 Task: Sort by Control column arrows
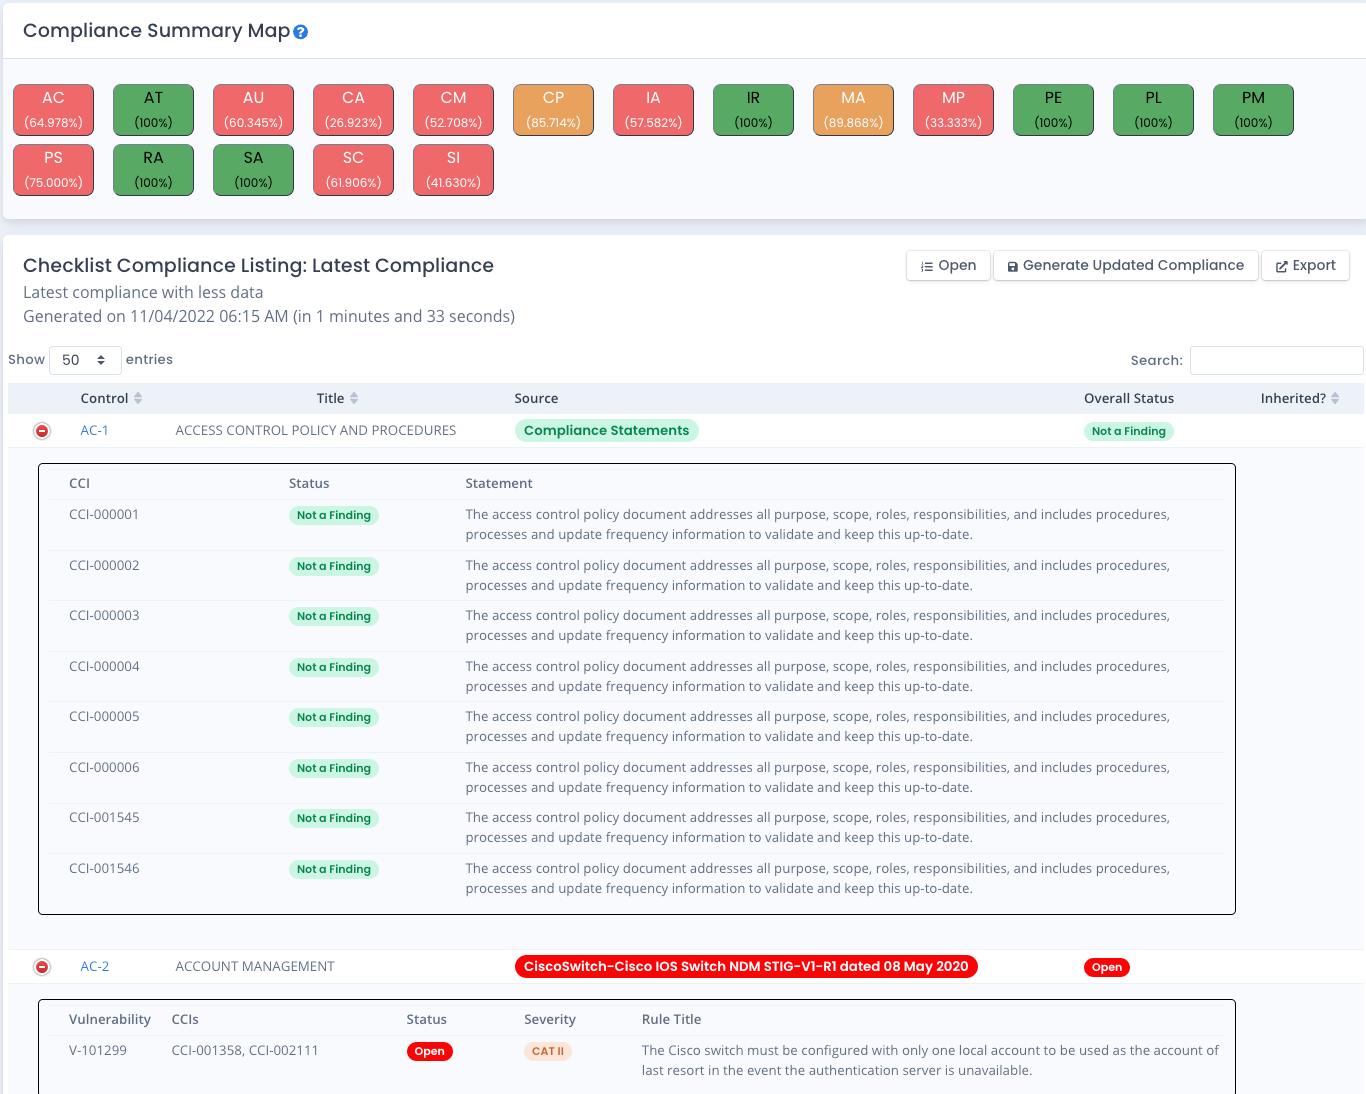tap(138, 398)
